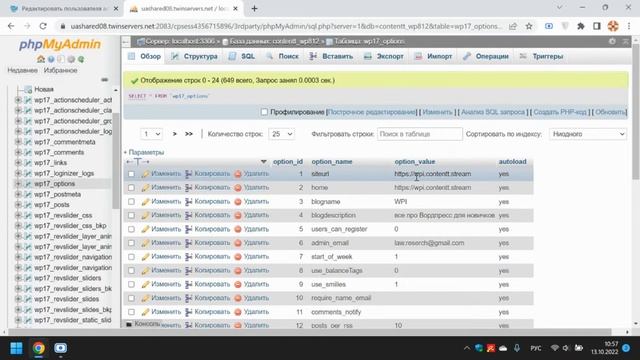Click Inline editing link for the query

click(x=371, y=112)
